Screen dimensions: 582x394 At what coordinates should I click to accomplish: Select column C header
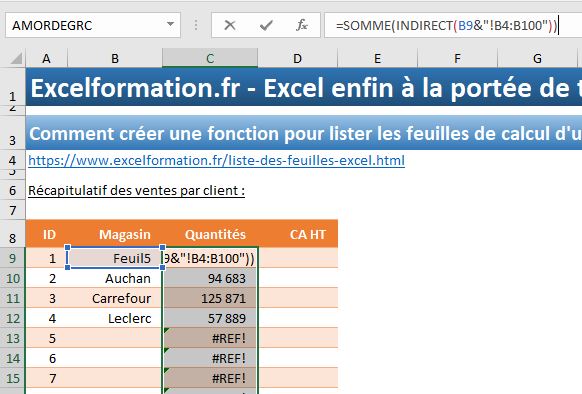coord(210,58)
